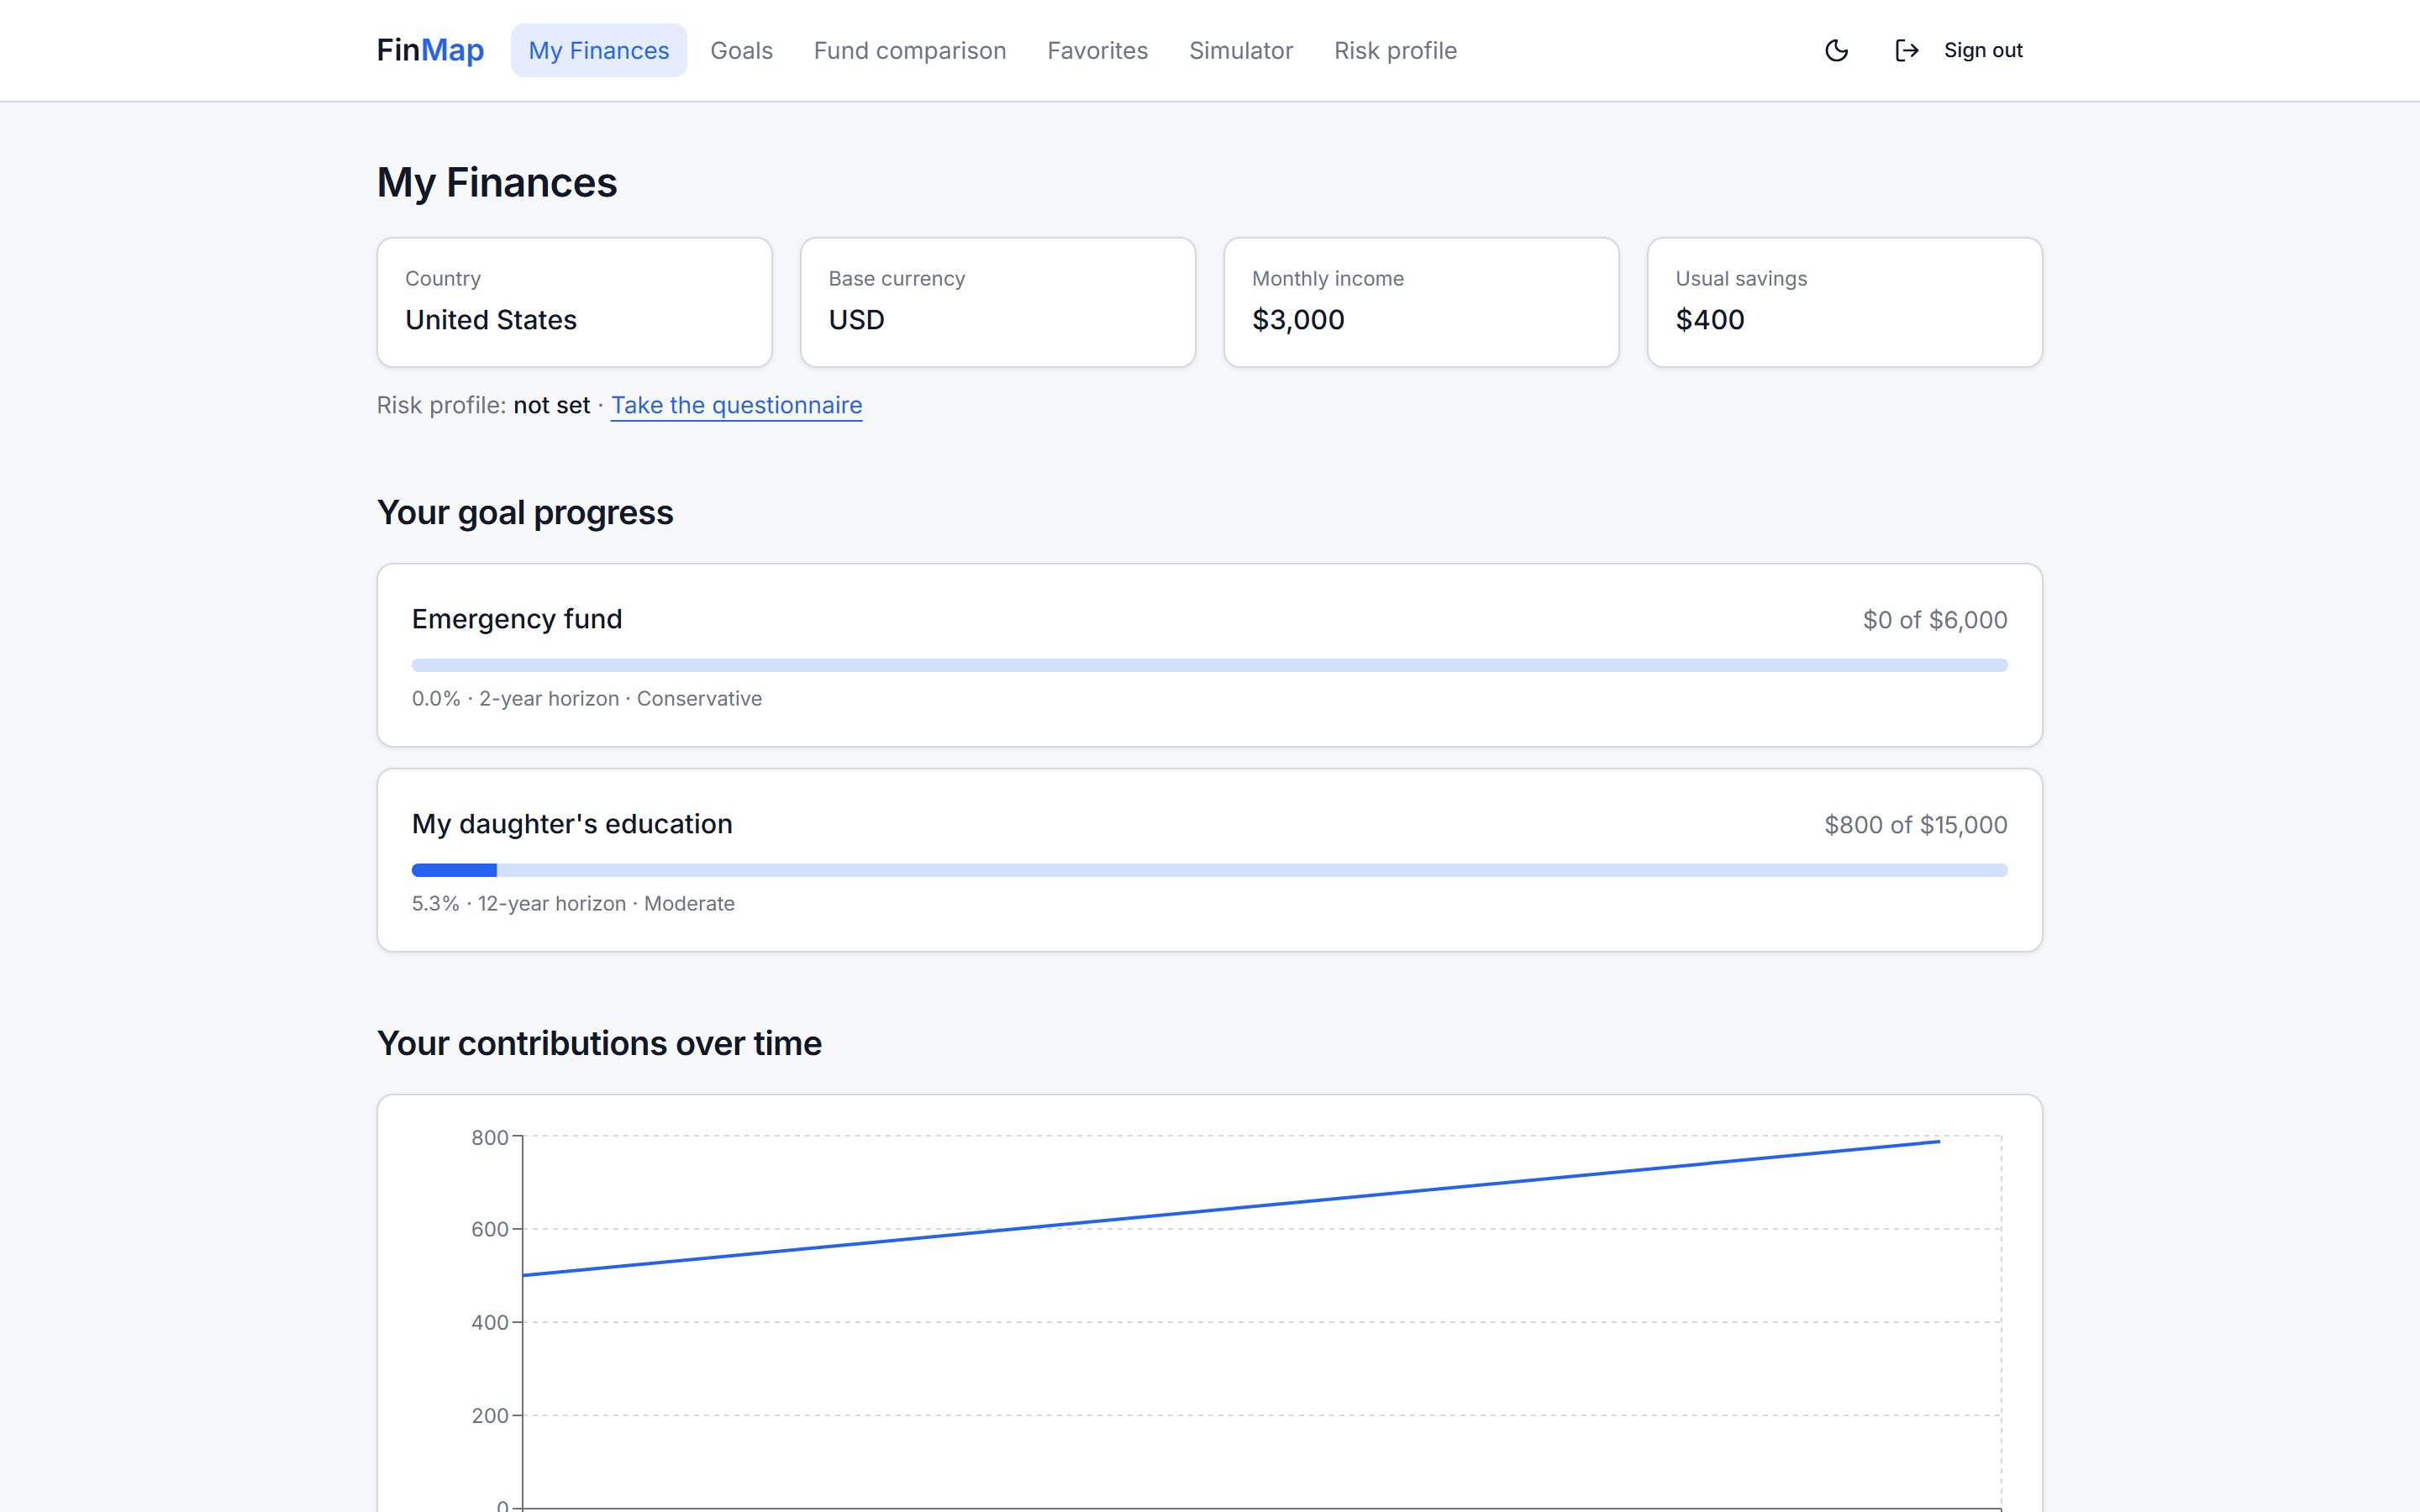This screenshot has width=2420, height=1512.
Task: Open the Goals tab
Action: (x=741, y=50)
